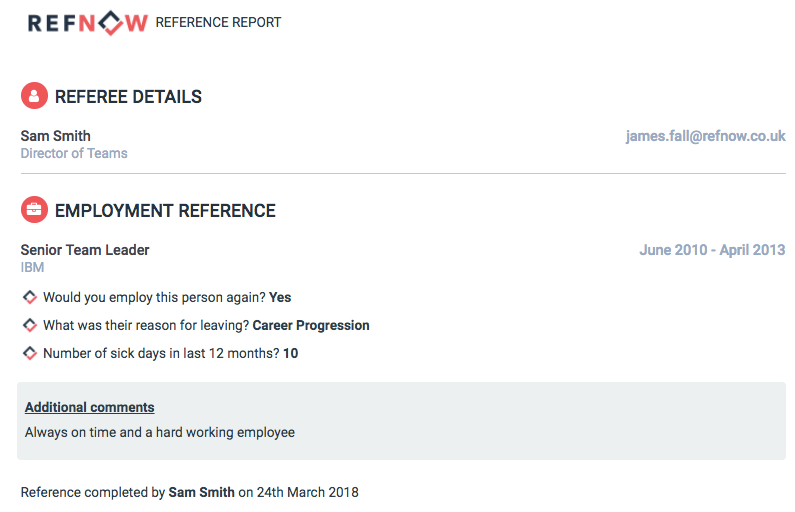Viewport: 795px width, 512px height.
Task: Click the referee name Sam Smith
Action: click(56, 136)
